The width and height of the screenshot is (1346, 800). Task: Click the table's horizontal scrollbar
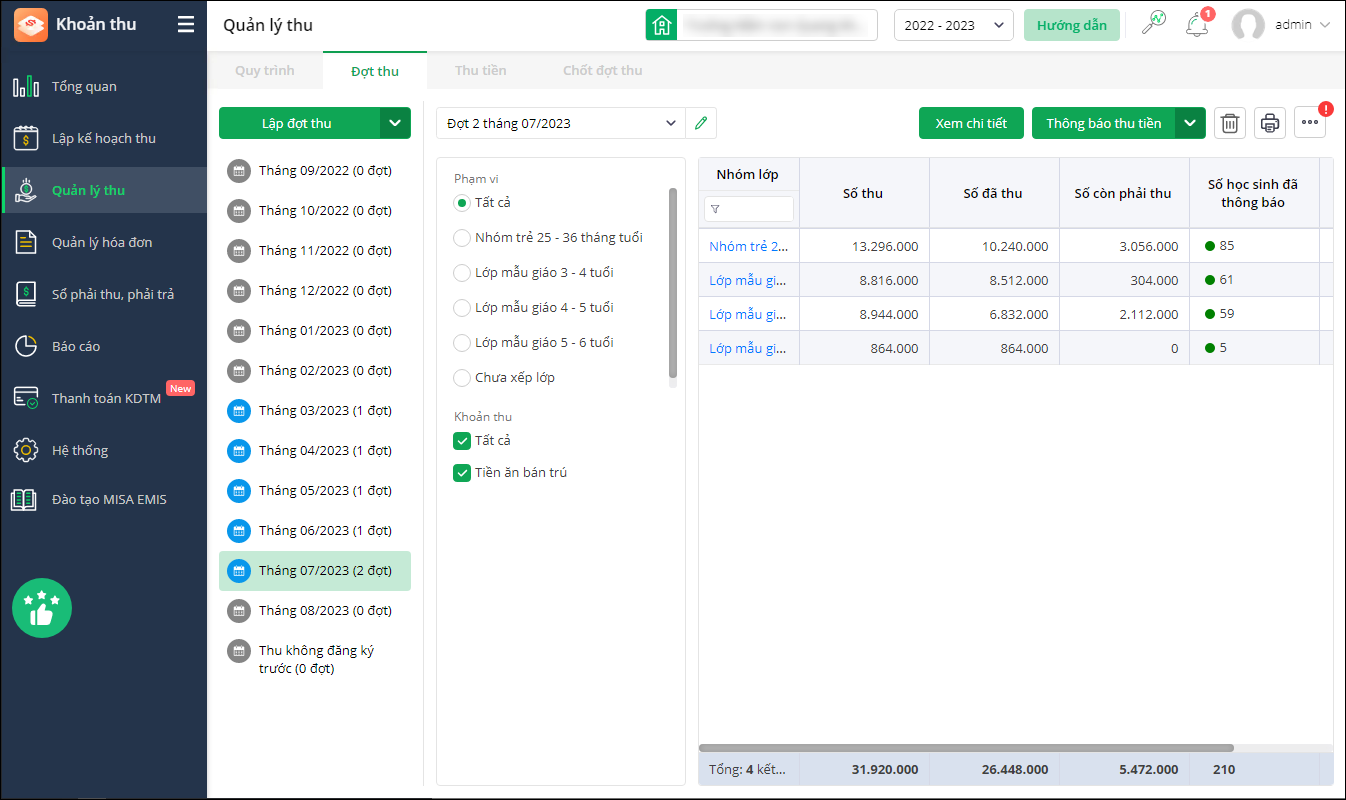965,748
